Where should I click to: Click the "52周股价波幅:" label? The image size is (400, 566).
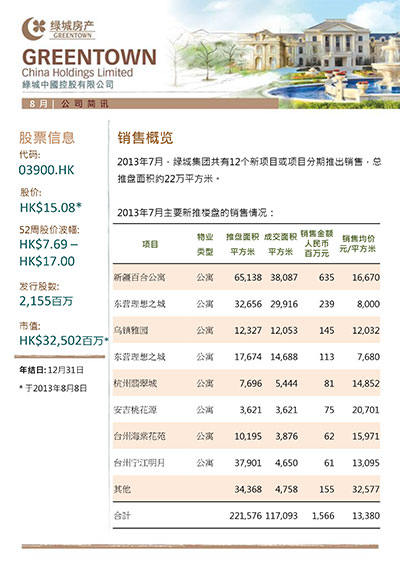(x=49, y=230)
